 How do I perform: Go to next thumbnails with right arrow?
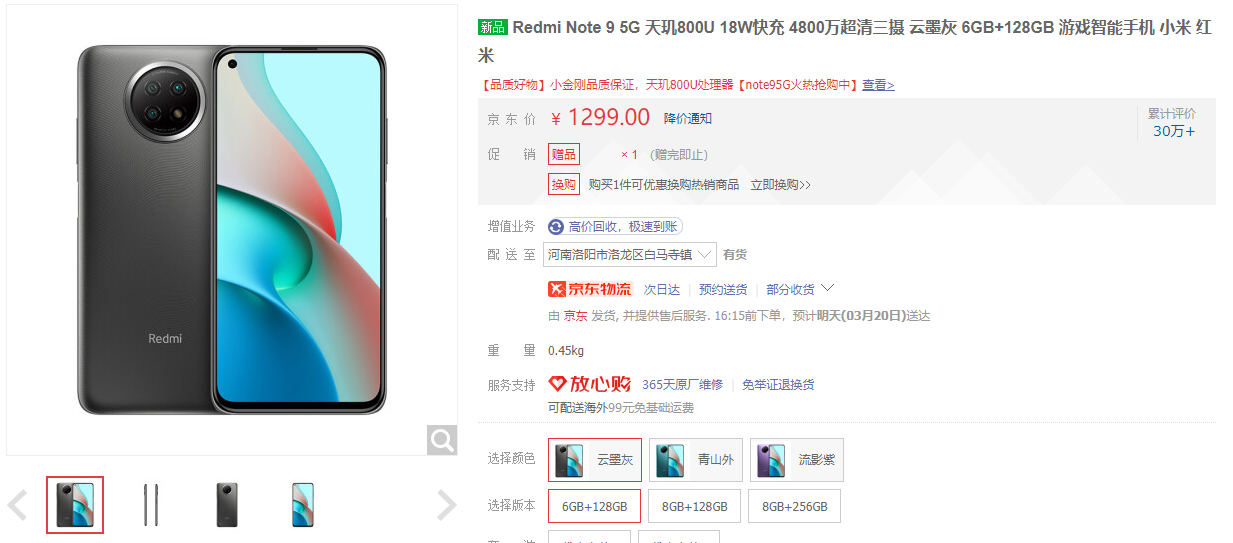tap(447, 505)
